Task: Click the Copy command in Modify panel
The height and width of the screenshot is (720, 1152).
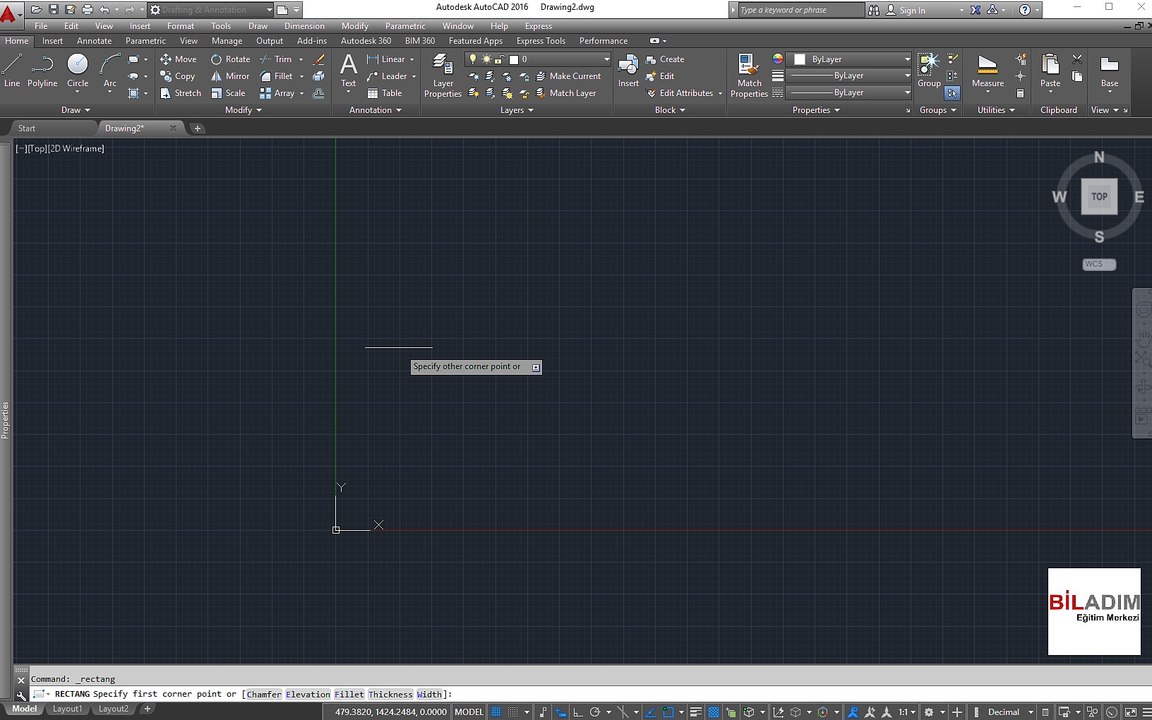Action: point(178,76)
